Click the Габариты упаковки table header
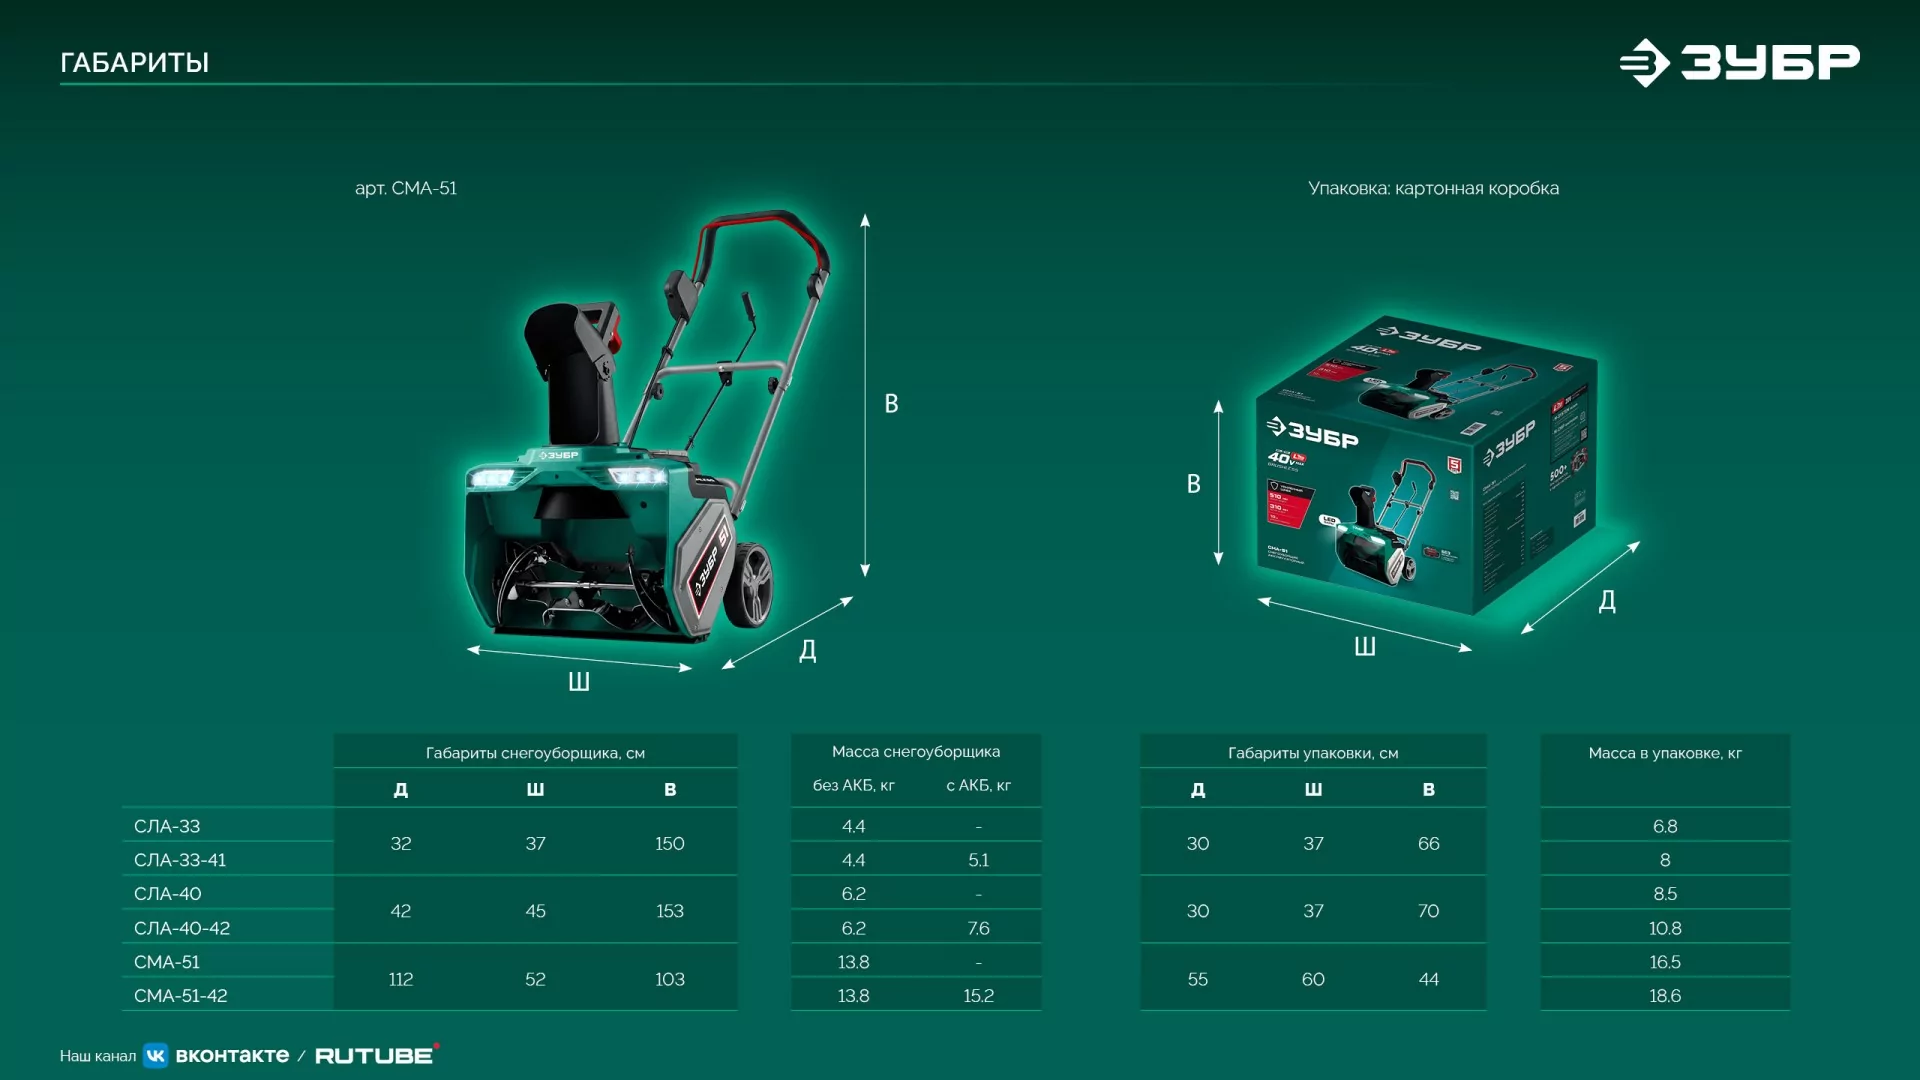The image size is (1920, 1080). point(1313,753)
